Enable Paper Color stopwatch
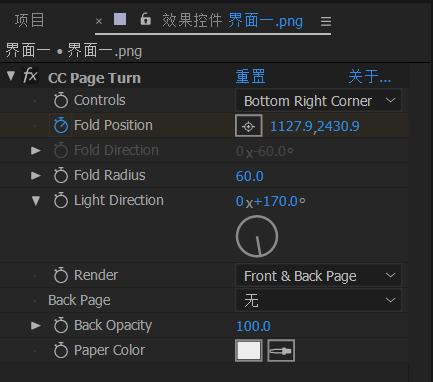433x382 pixels. pos(61,350)
